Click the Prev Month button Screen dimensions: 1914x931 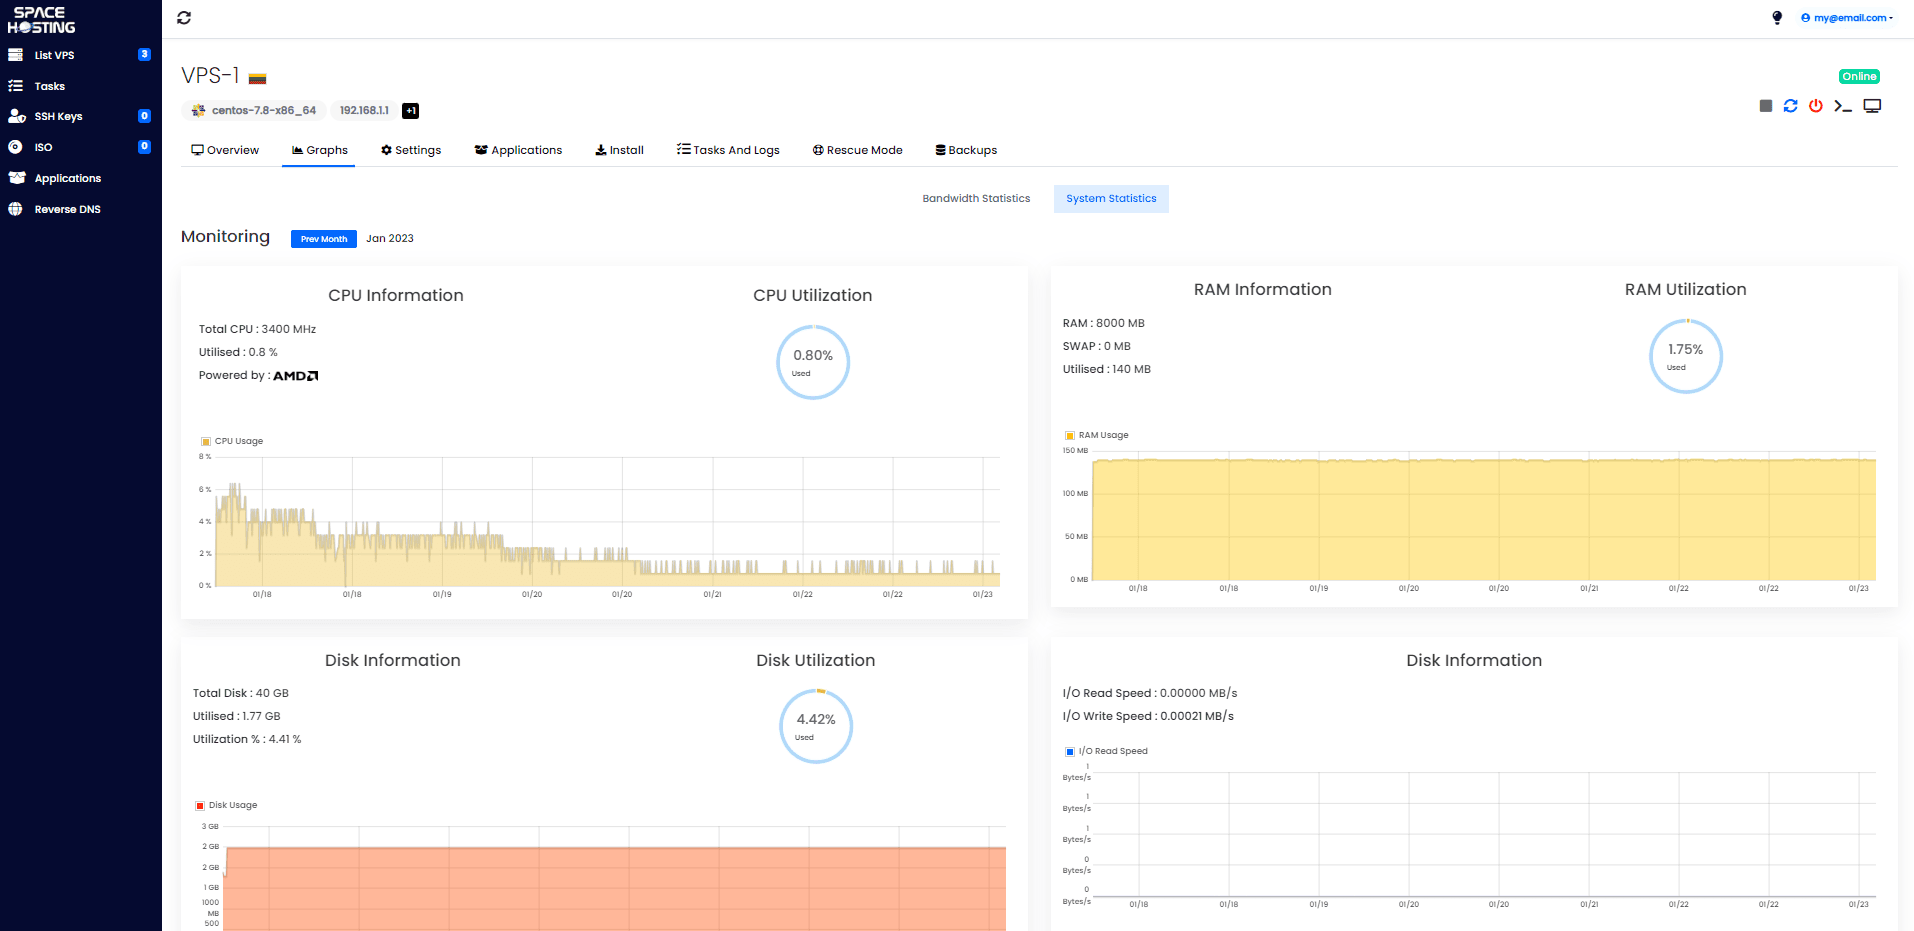(324, 239)
